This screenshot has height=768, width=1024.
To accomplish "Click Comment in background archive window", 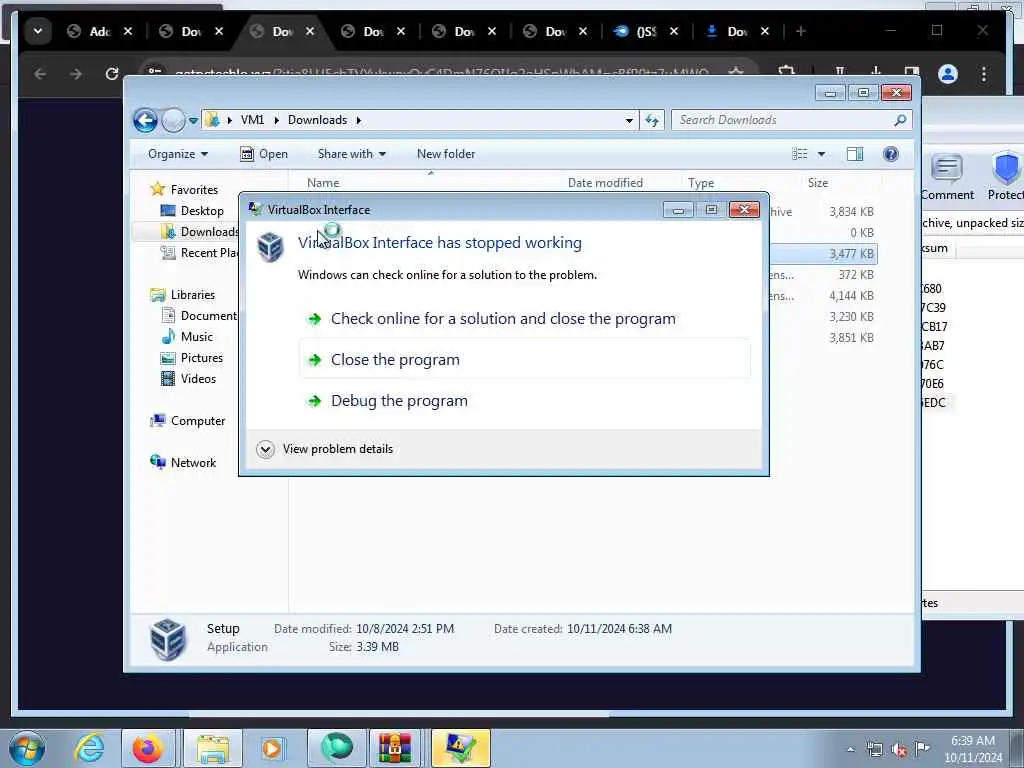I will pyautogui.click(x=947, y=178).
